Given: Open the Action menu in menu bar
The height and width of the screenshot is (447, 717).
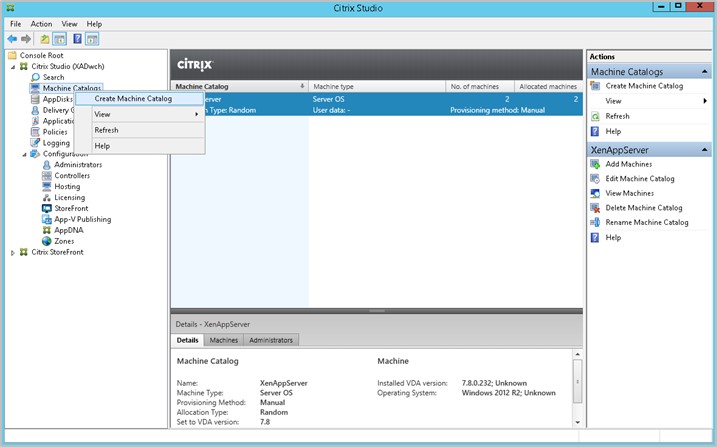Looking at the screenshot, I should (x=41, y=23).
